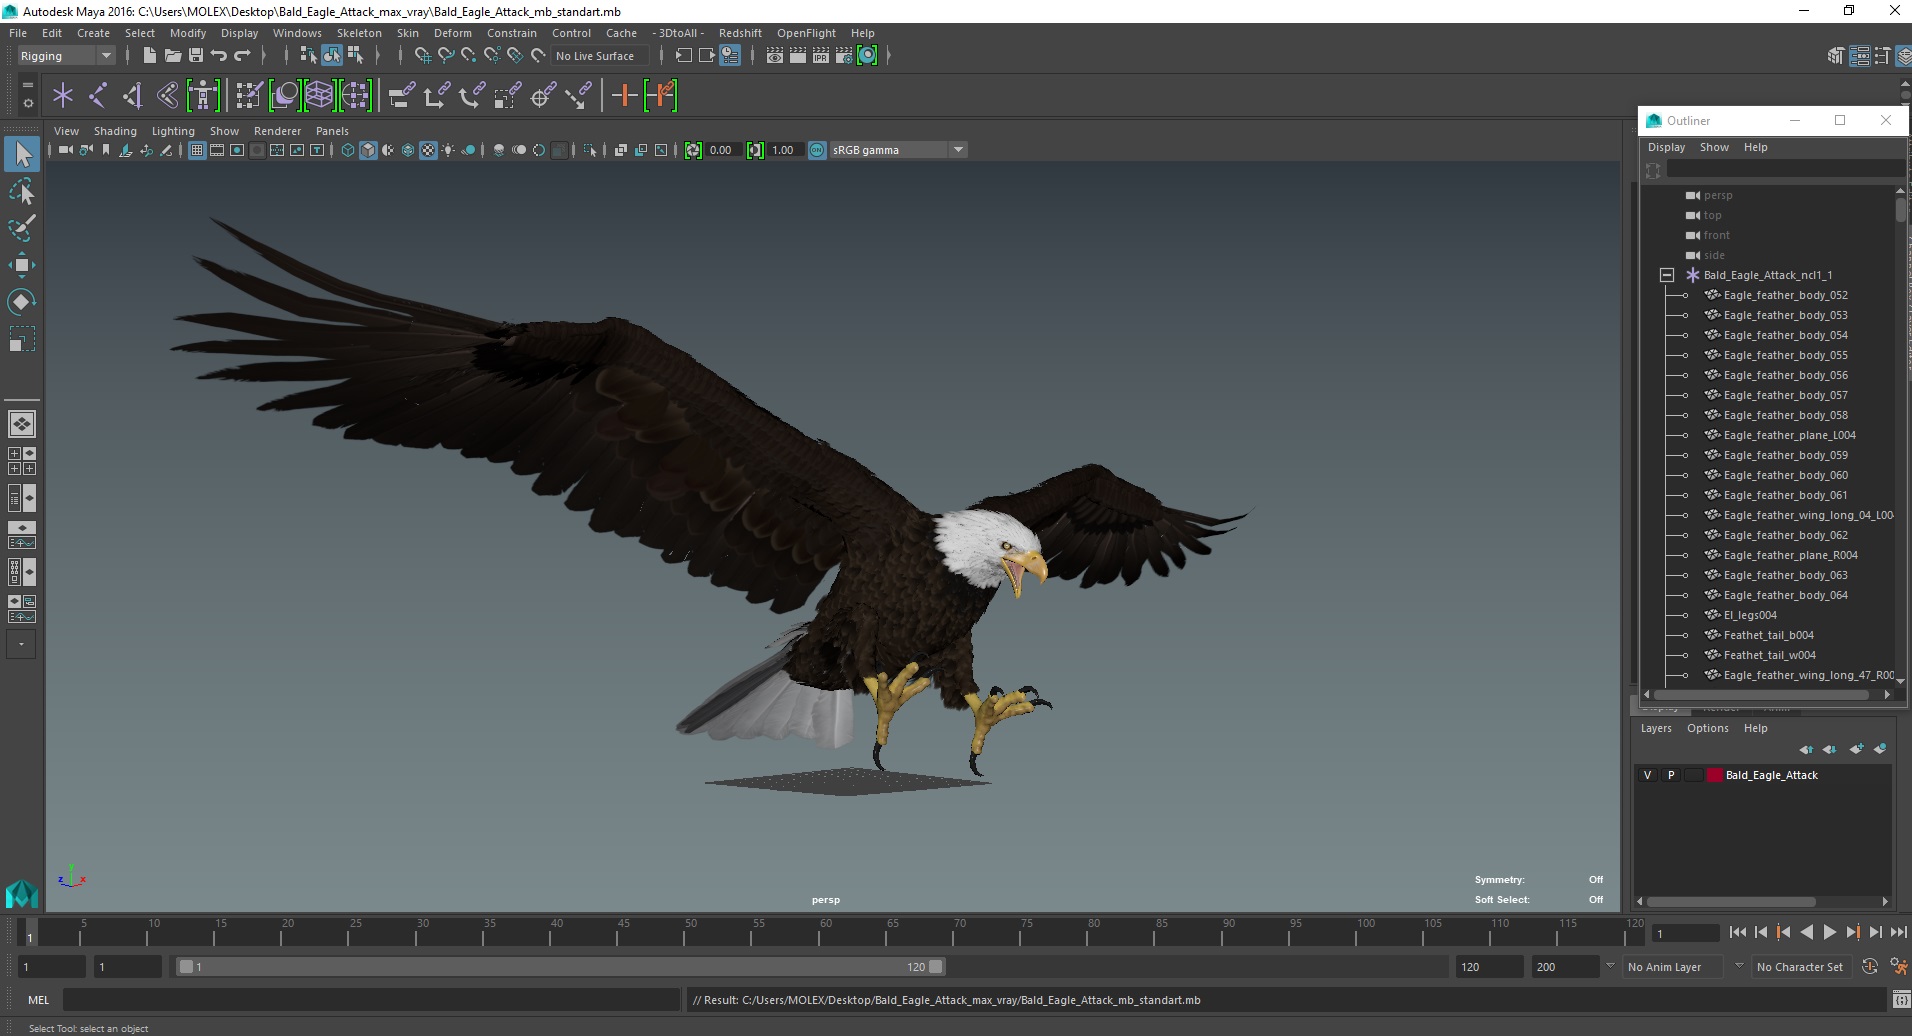
Task: Click the Lattice deformer shelf icon
Action: (319, 96)
